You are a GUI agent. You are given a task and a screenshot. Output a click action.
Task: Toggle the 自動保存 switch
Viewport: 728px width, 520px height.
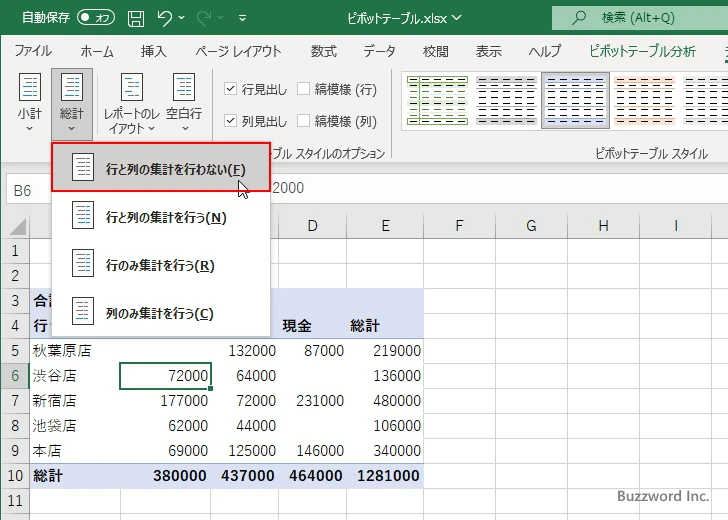tap(96, 18)
